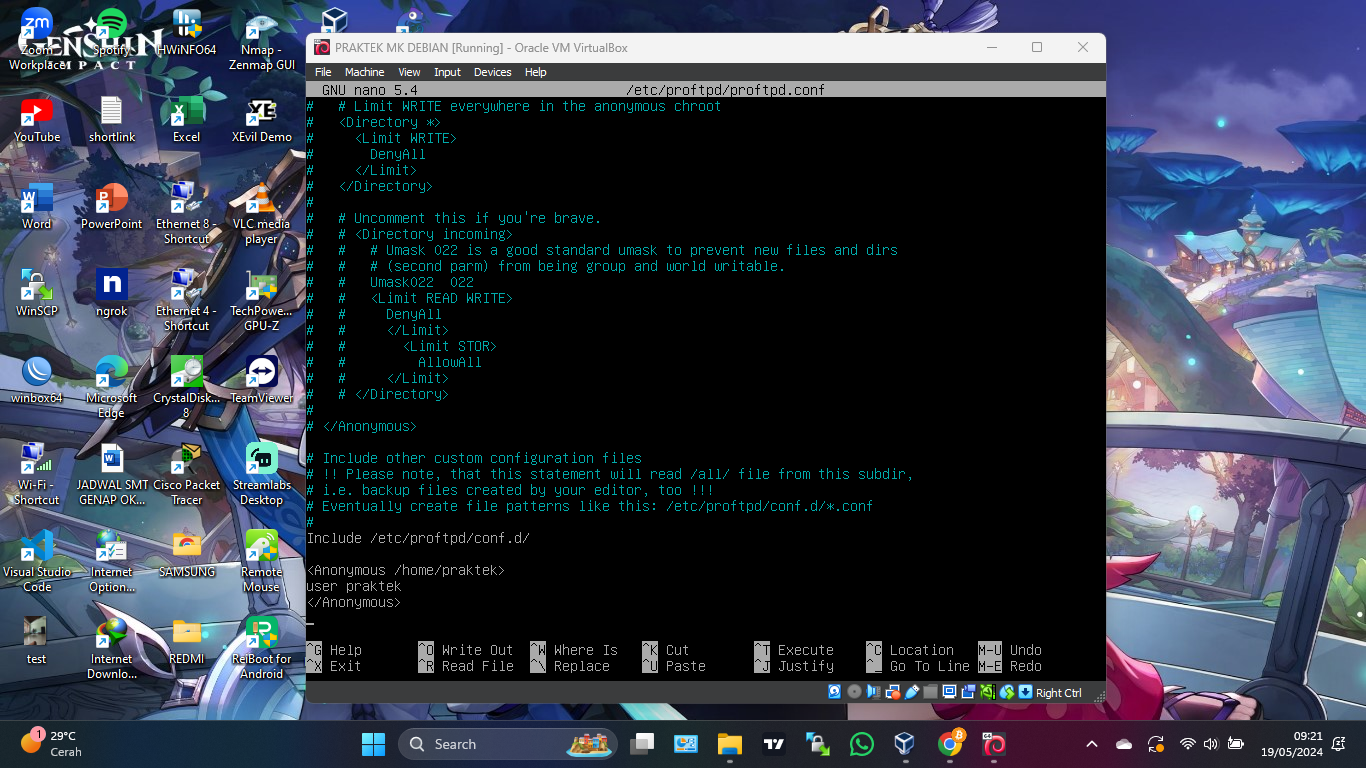This screenshot has height=768, width=1366.
Task: Click the Right Ctrl host key label
Action: click(1059, 693)
